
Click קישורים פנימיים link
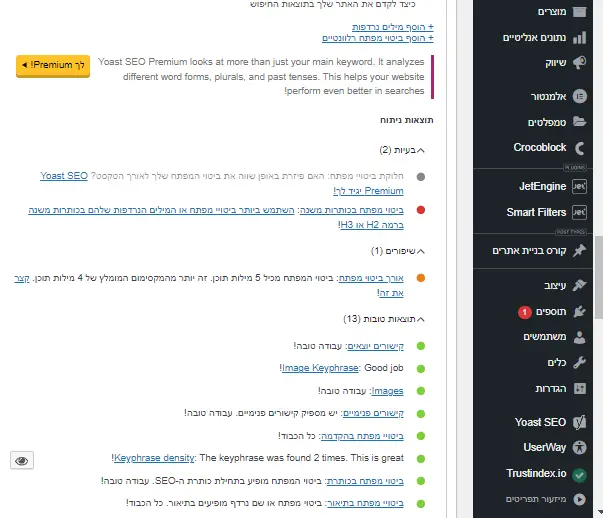pos(373,413)
